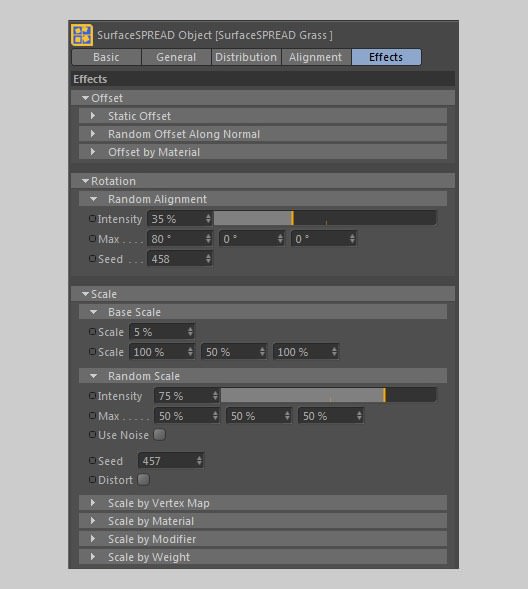Click the stepper arrows on 80° Max field
Image resolution: width=528 pixels, height=589 pixels.
(208, 239)
